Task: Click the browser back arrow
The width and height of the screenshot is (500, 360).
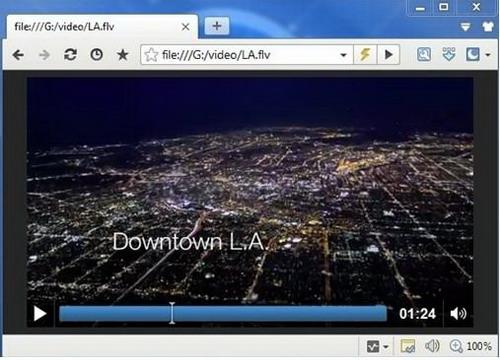Action: (18, 54)
